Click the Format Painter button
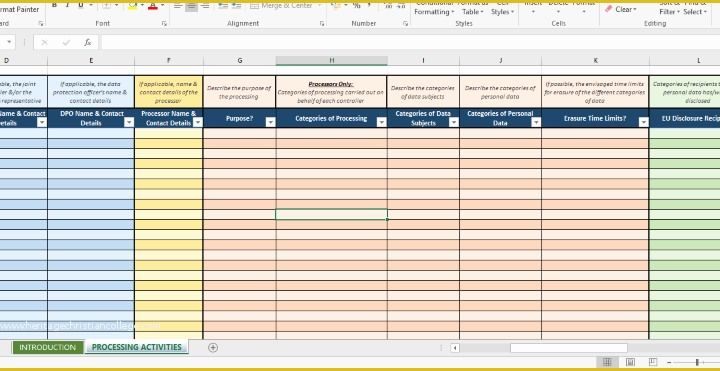 20,9
